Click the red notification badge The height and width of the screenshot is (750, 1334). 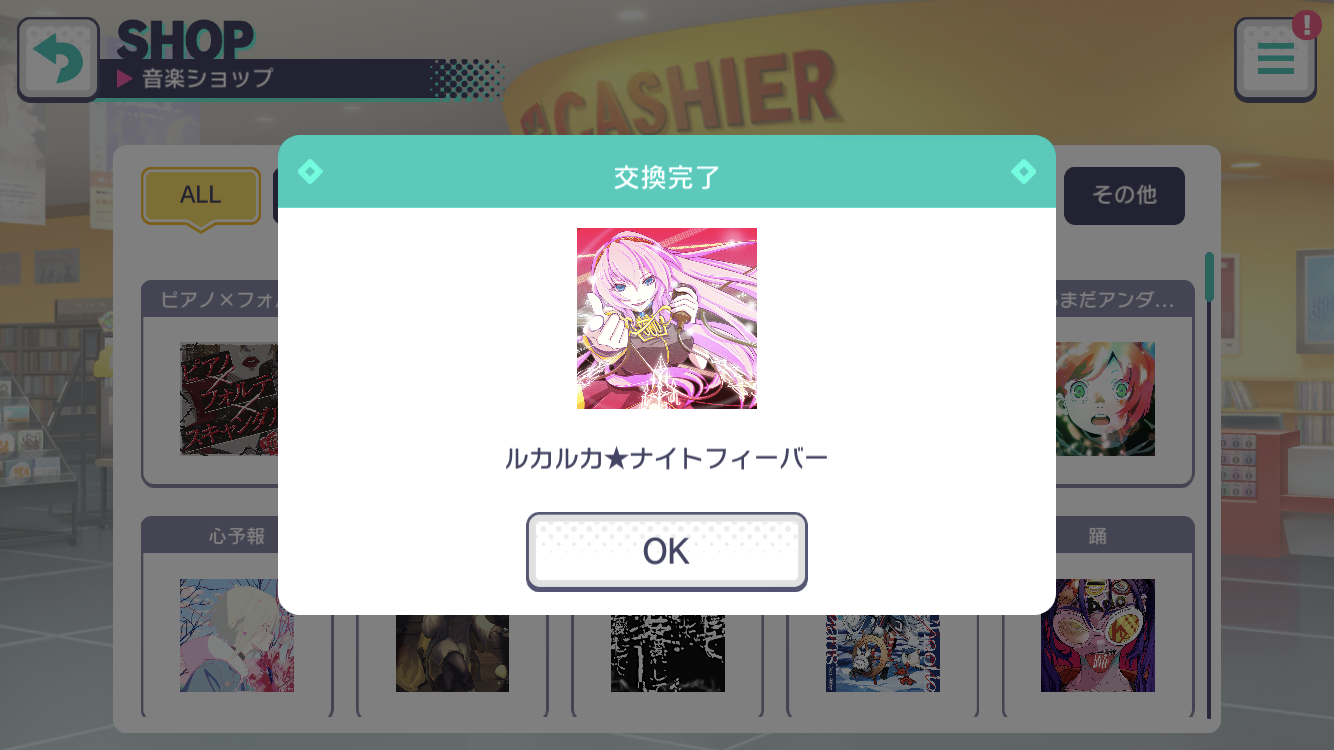[x=1306, y=22]
